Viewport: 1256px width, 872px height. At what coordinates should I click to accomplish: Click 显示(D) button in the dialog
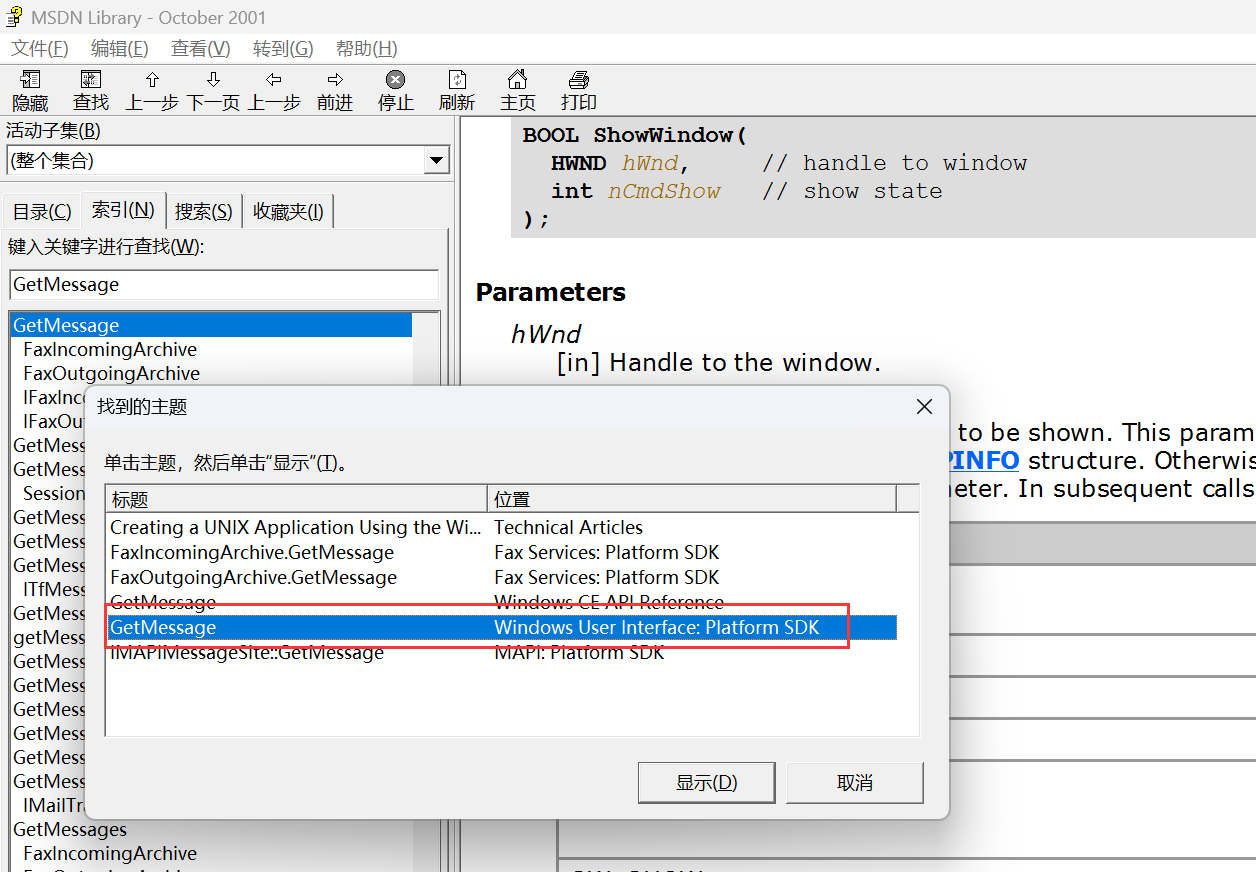[707, 783]
